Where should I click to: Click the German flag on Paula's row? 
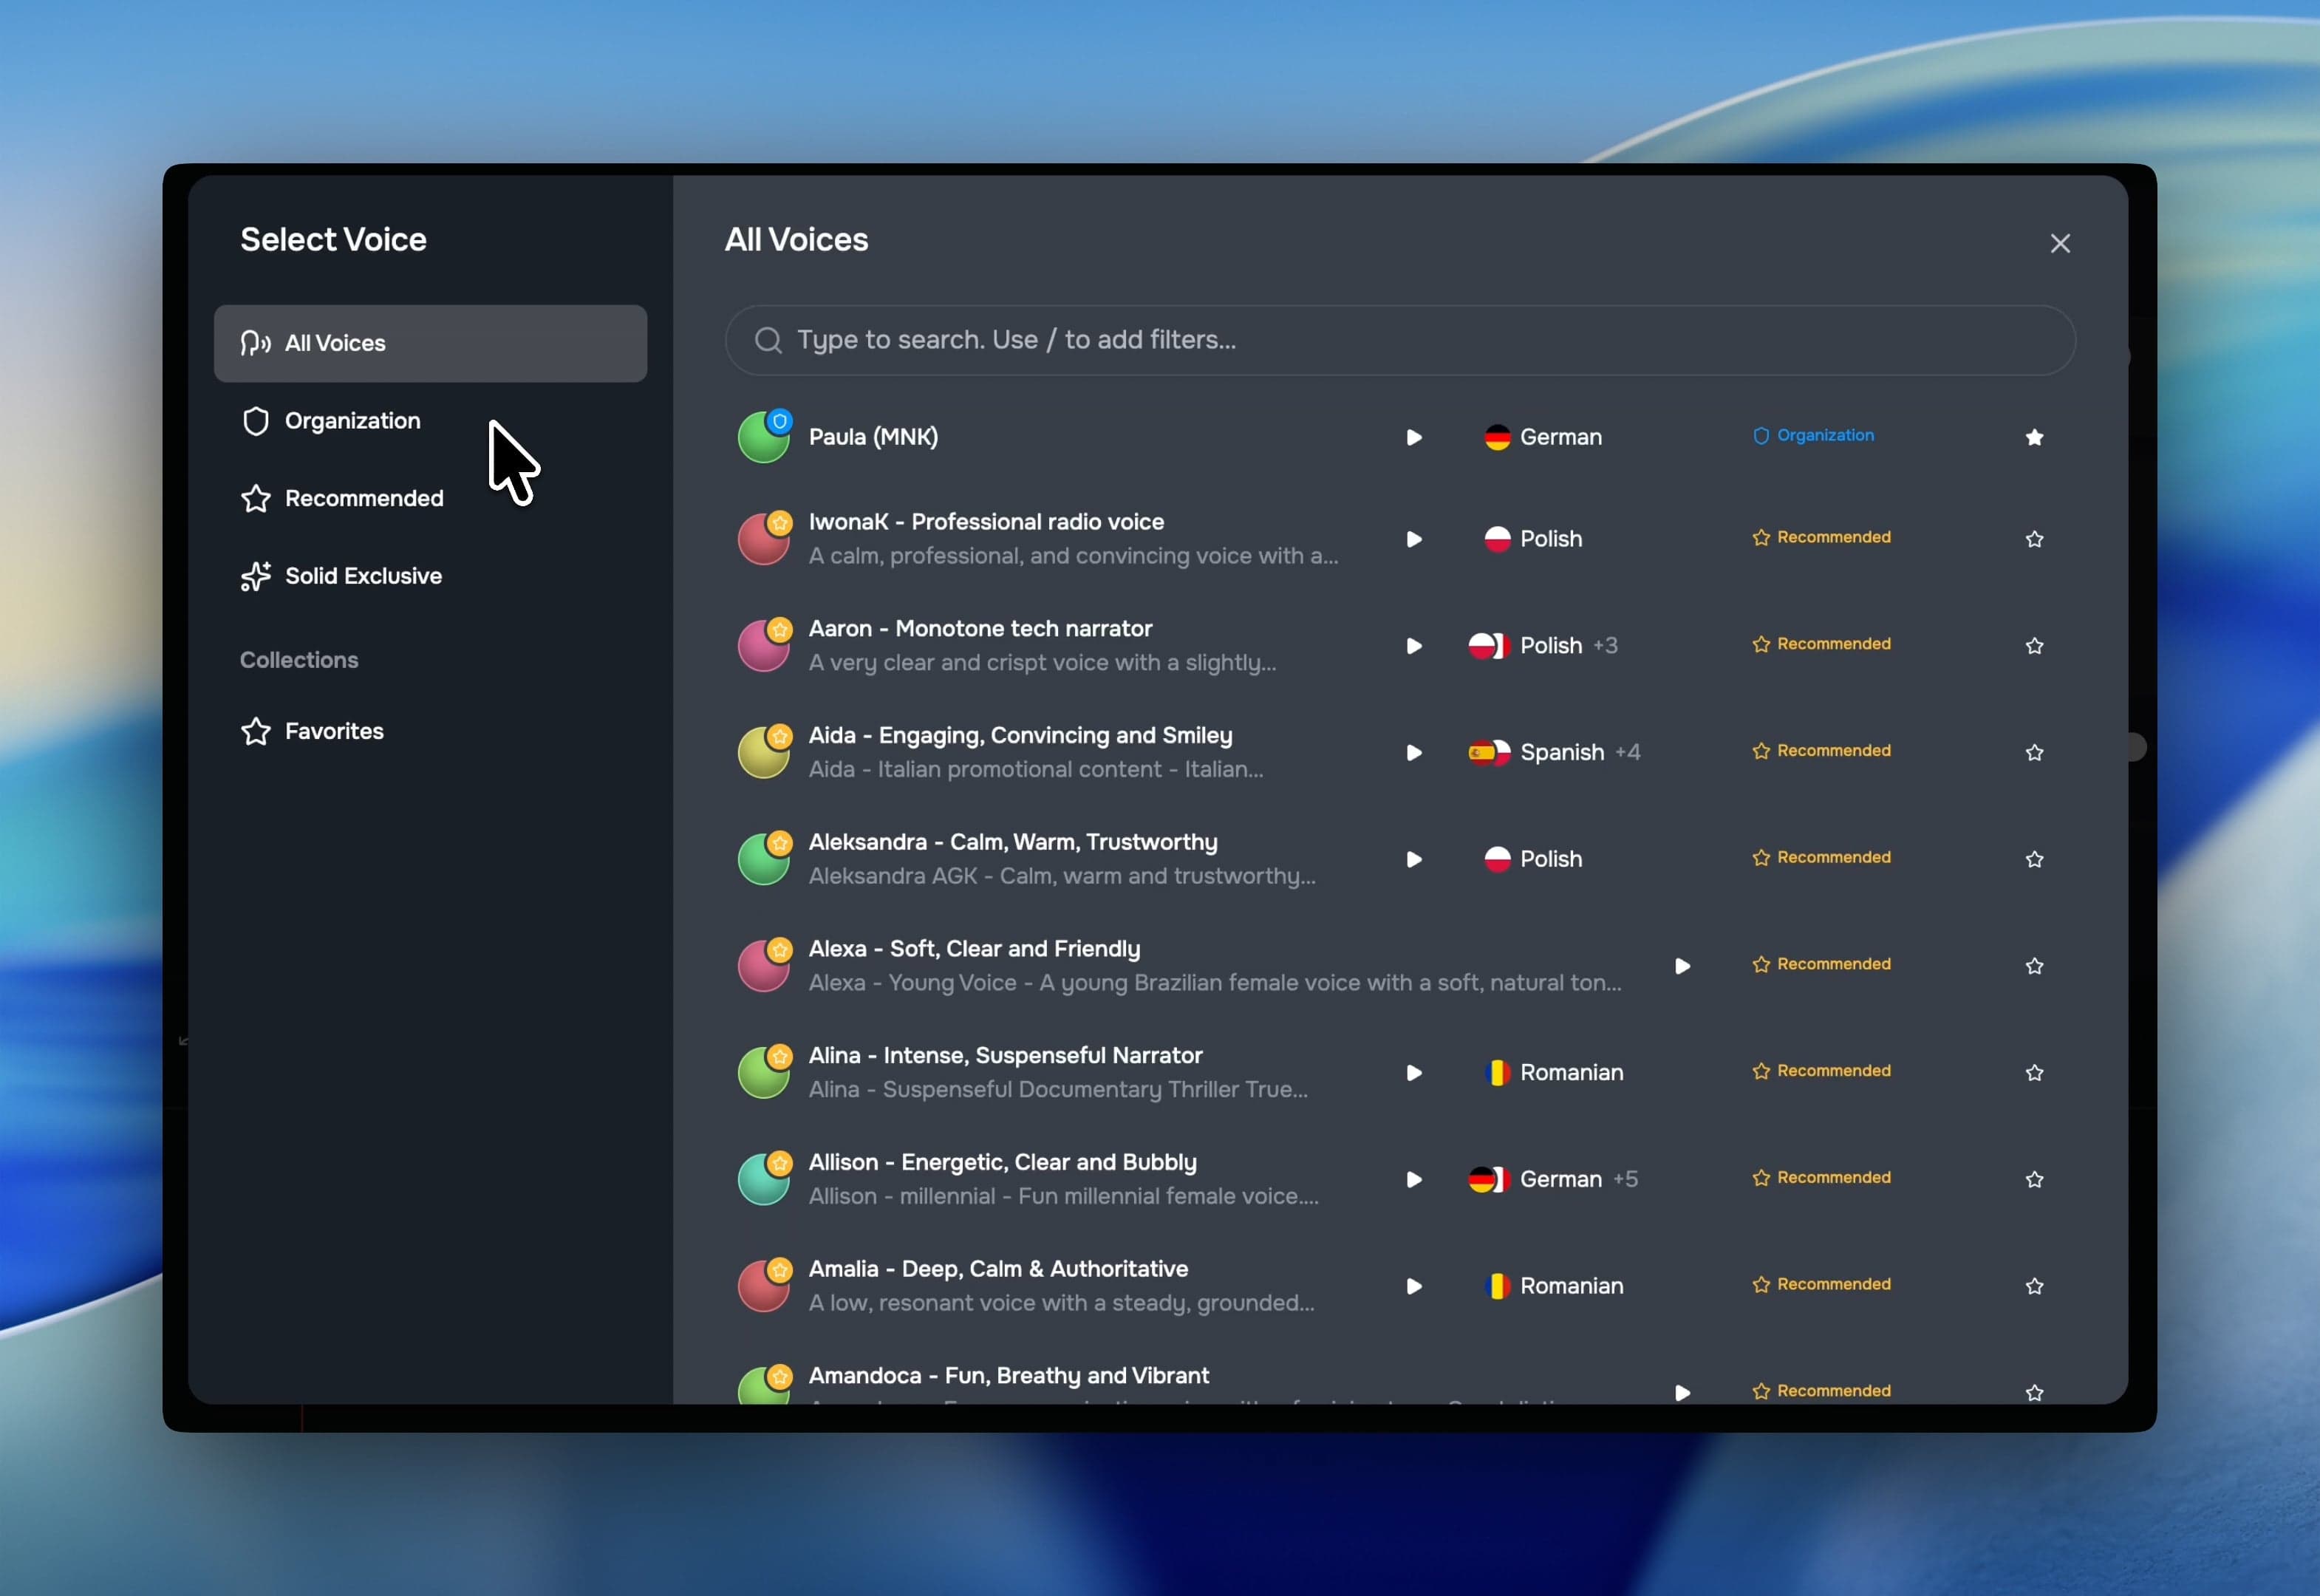pyautogui.click(x=1497, y=437)
